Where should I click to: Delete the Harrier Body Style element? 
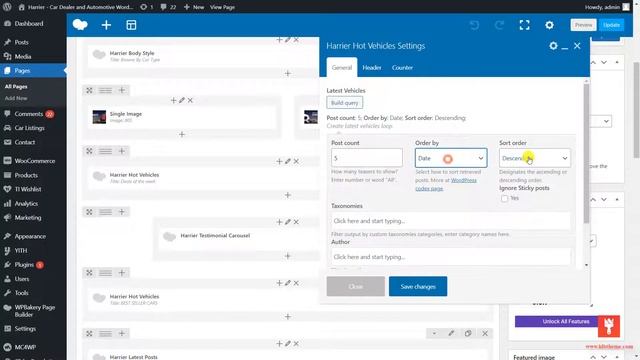296,40
